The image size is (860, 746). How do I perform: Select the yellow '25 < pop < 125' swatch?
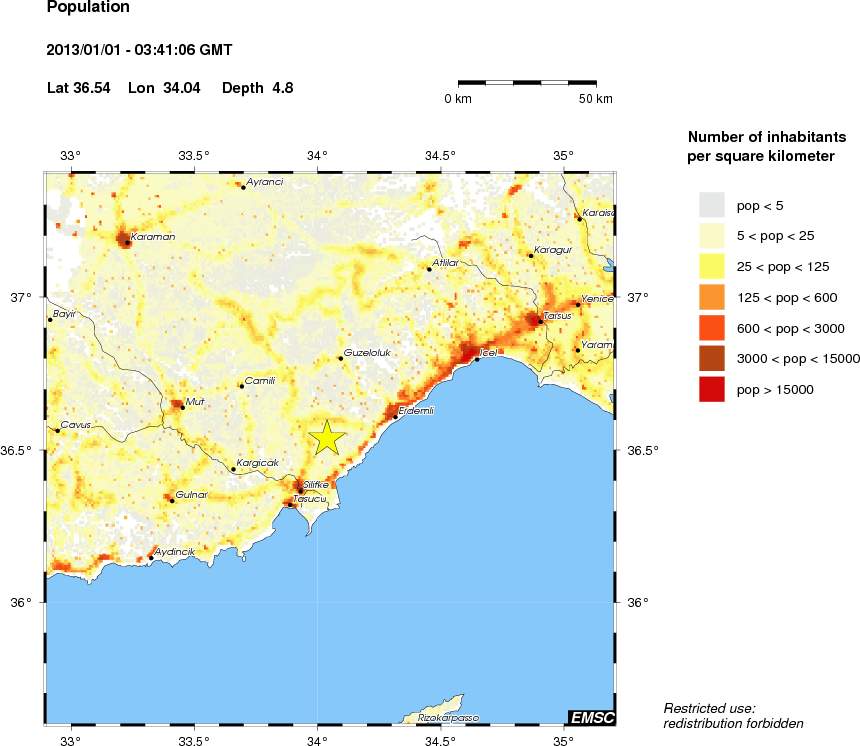[x=712, y=267]
